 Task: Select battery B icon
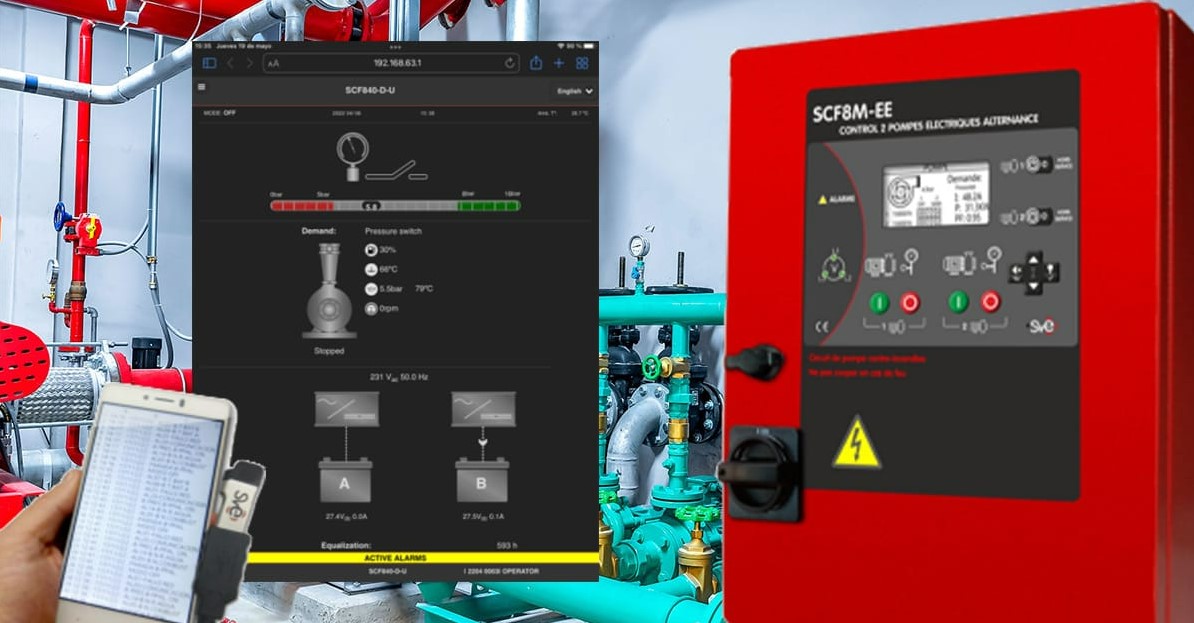(482, 480)
